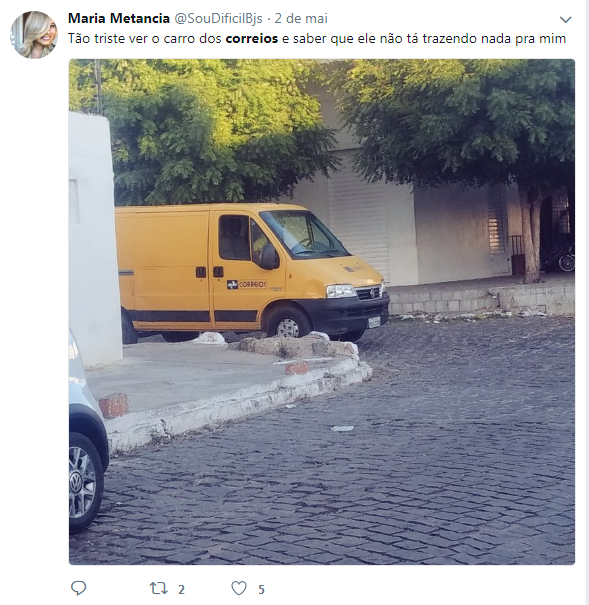Viewport: 589px width, 605px height.
Task: Click the closed white shutter door in photo
Action: [x=358, y=216]
